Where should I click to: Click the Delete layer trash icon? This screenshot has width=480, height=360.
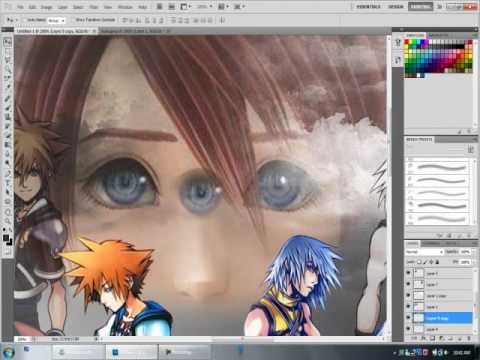(x=469, y=338)
